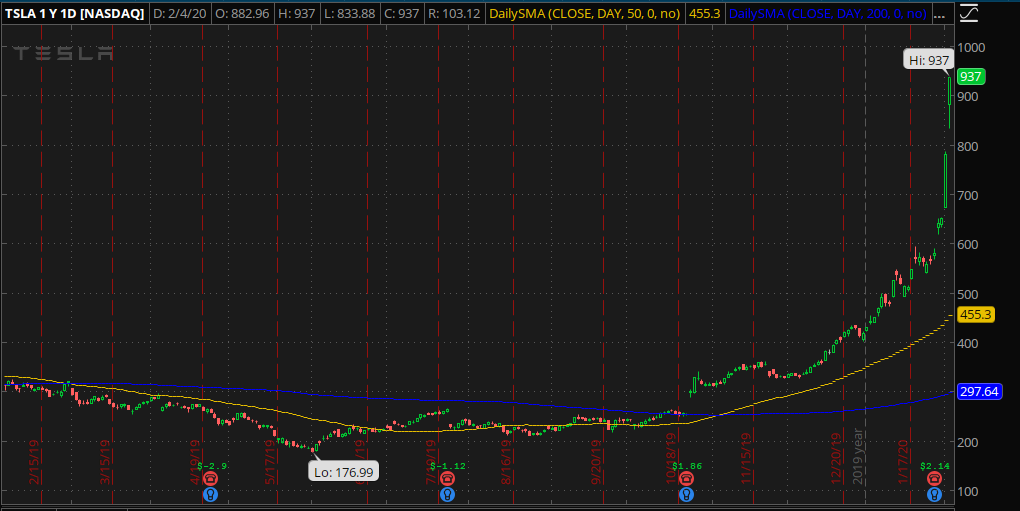Click the 900 price axis label

(968, 96)
